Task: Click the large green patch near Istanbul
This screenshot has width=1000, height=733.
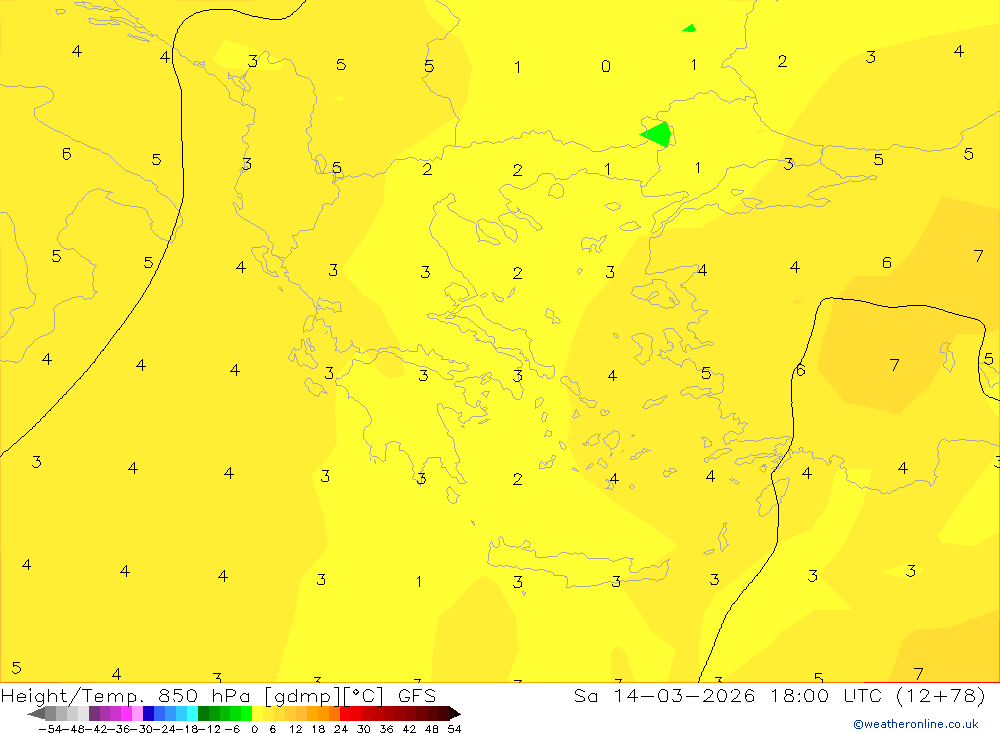Action: click(x=657, y=135)
